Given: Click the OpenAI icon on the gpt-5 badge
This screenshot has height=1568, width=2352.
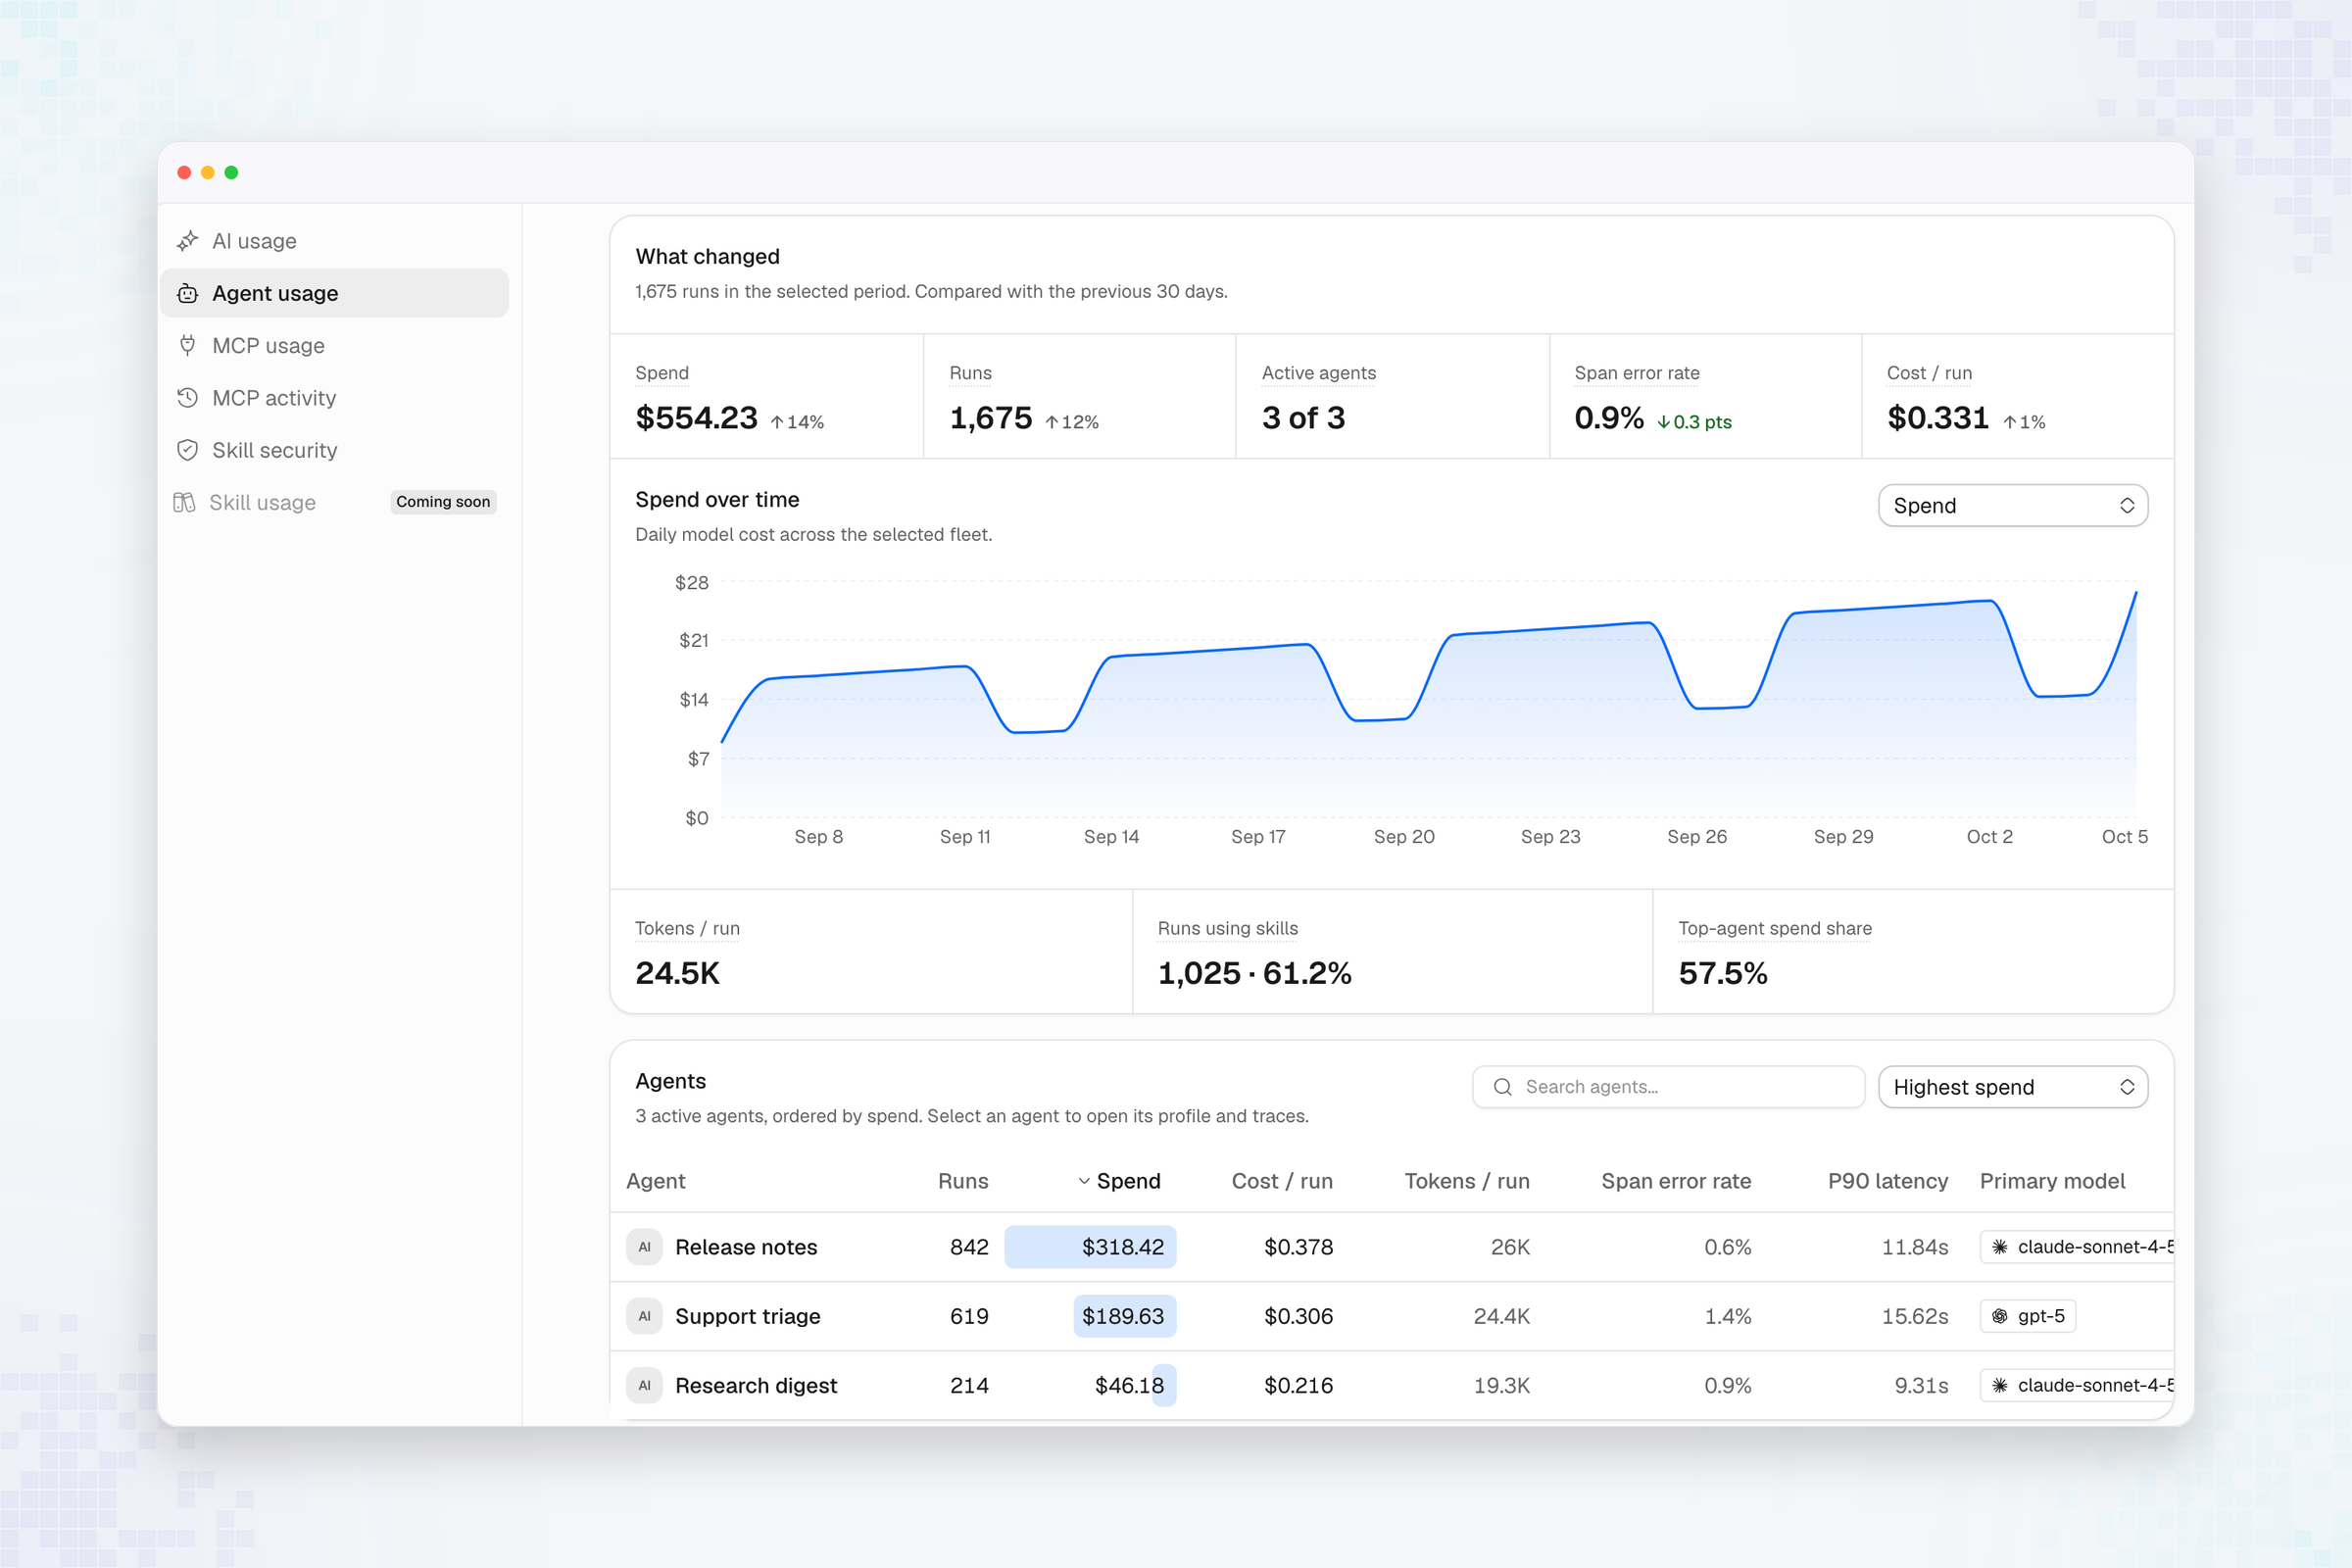Looking at the screenshot, I should pos(1999,1316).
